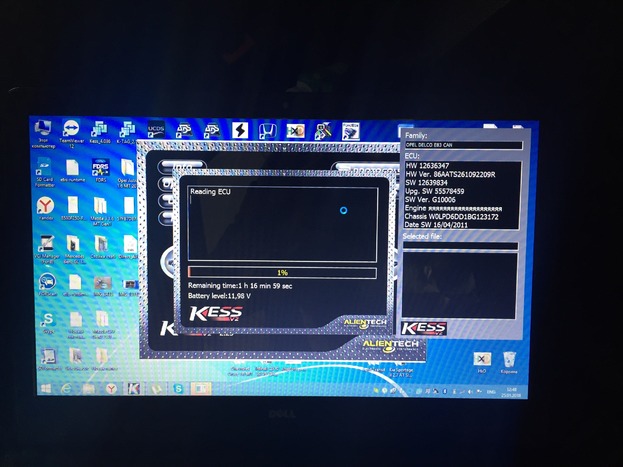The width and height of the screenshot is (623, 467).
Task: Click the KESS logo in the info panel
Action: tap(424, 328)
